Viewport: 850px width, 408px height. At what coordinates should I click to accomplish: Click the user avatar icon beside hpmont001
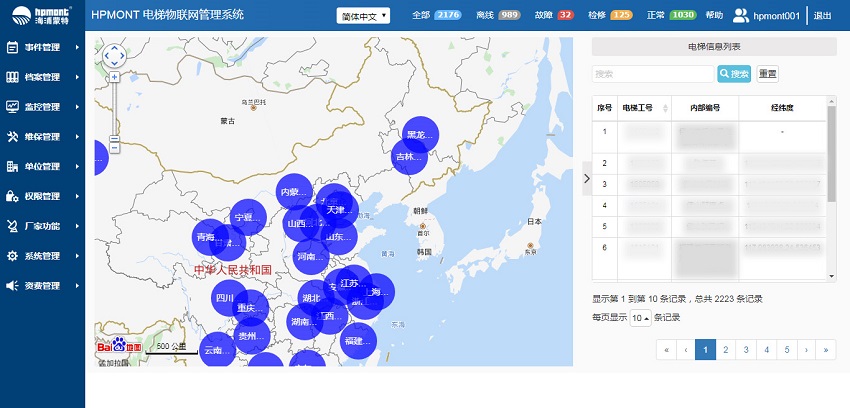(740, 16)
